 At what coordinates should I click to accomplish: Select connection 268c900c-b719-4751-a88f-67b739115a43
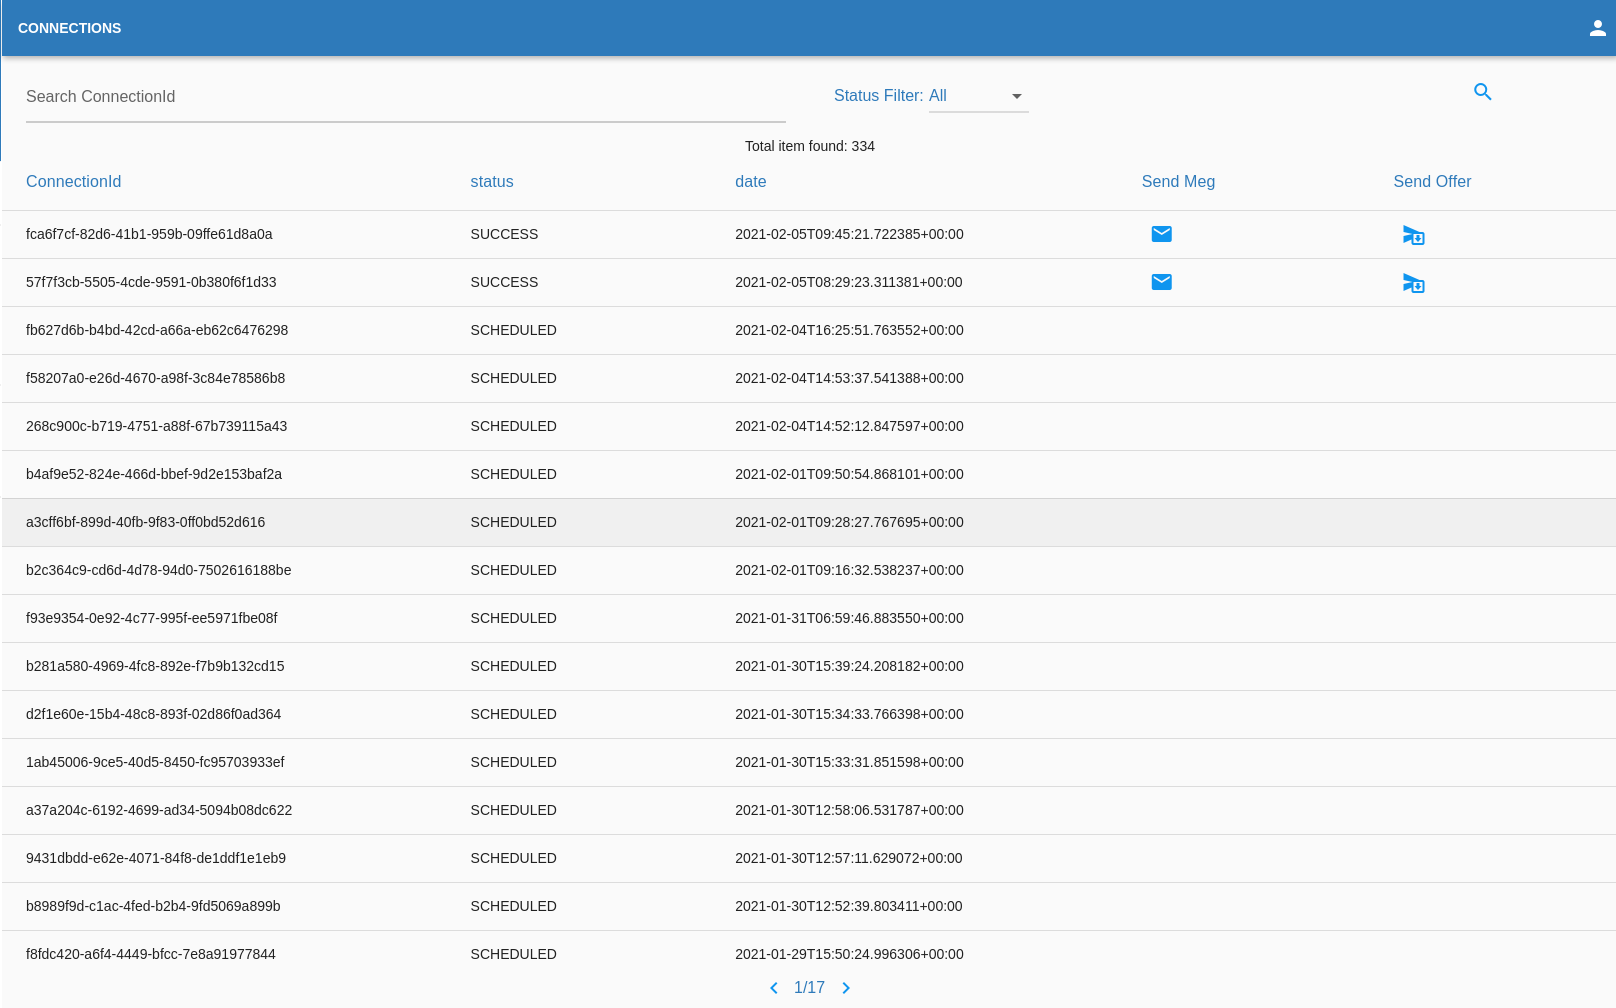[156, 426]
